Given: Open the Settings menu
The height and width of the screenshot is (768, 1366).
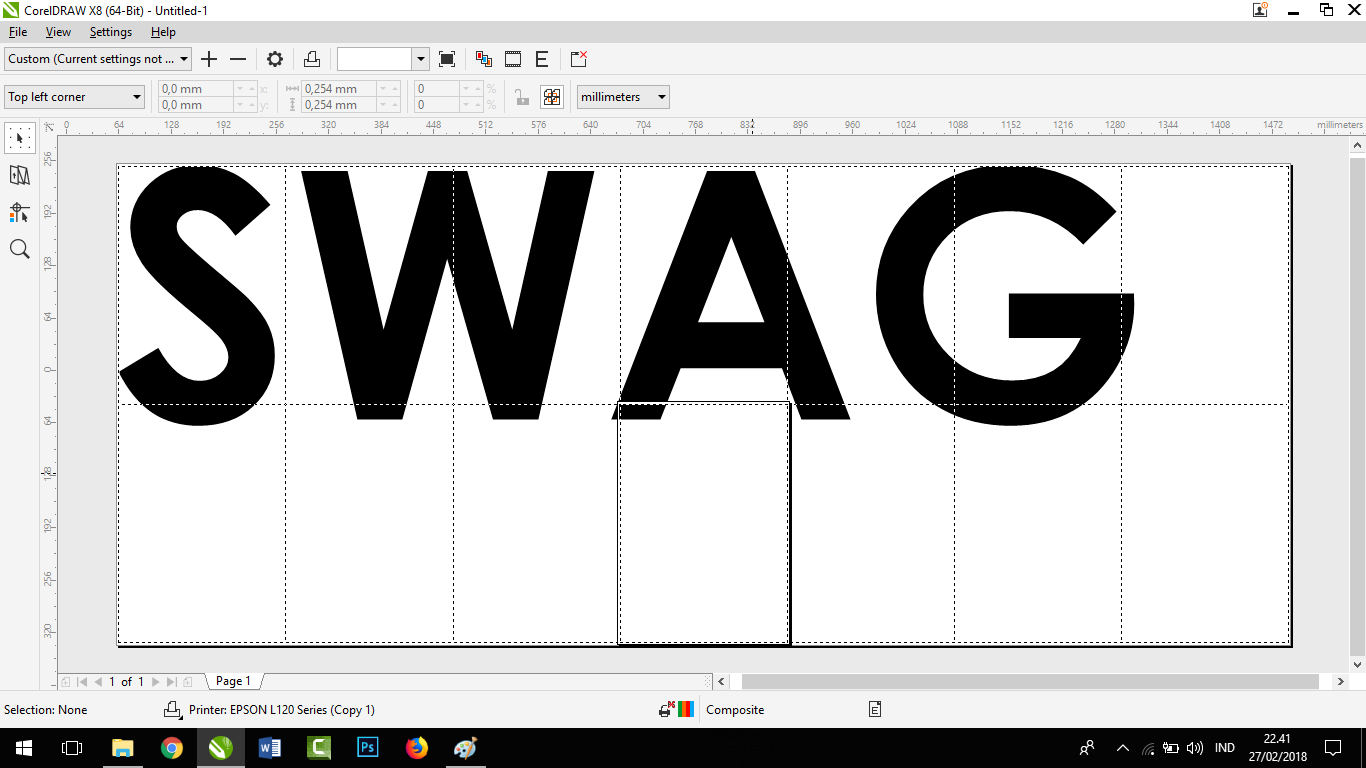Looking at the screenshot, I should click(110, 32).
